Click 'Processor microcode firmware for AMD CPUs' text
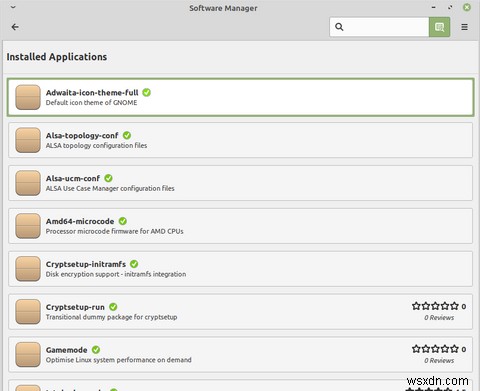 (115, 231)
